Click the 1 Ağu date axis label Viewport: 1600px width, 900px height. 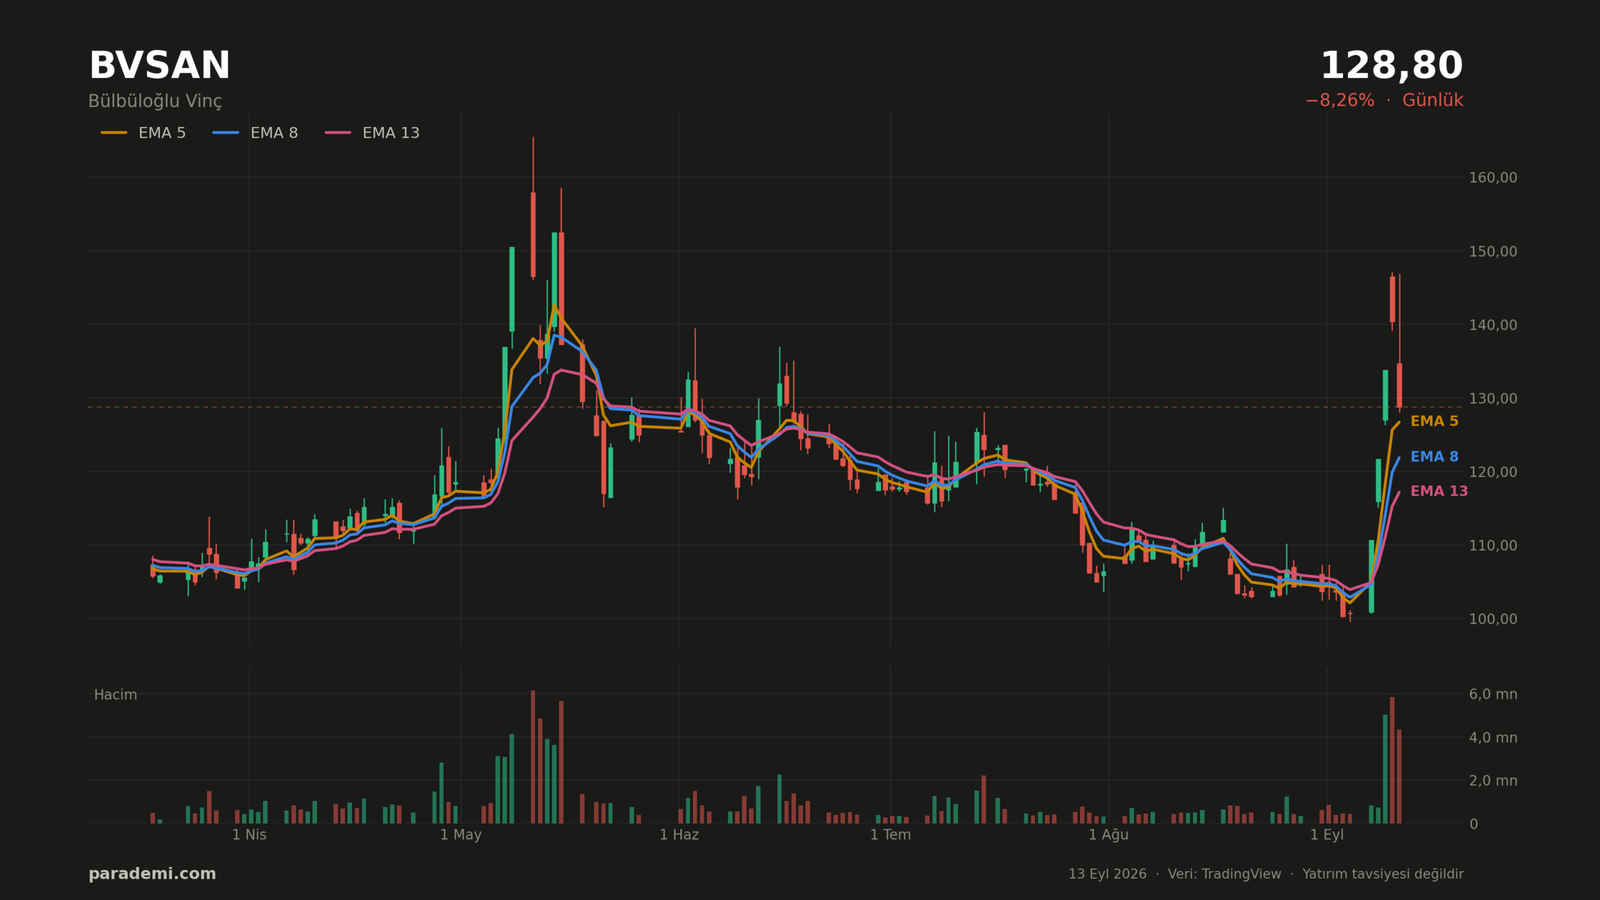(1108, 835)
